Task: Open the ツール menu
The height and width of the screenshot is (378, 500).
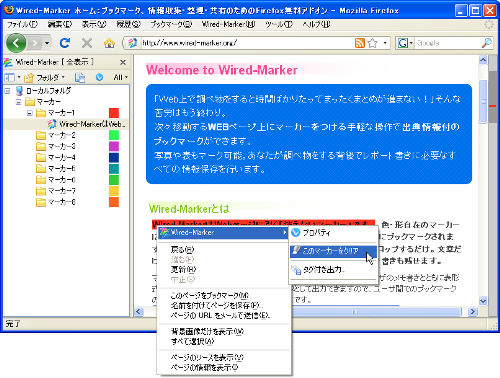Action: pos(279,24)
